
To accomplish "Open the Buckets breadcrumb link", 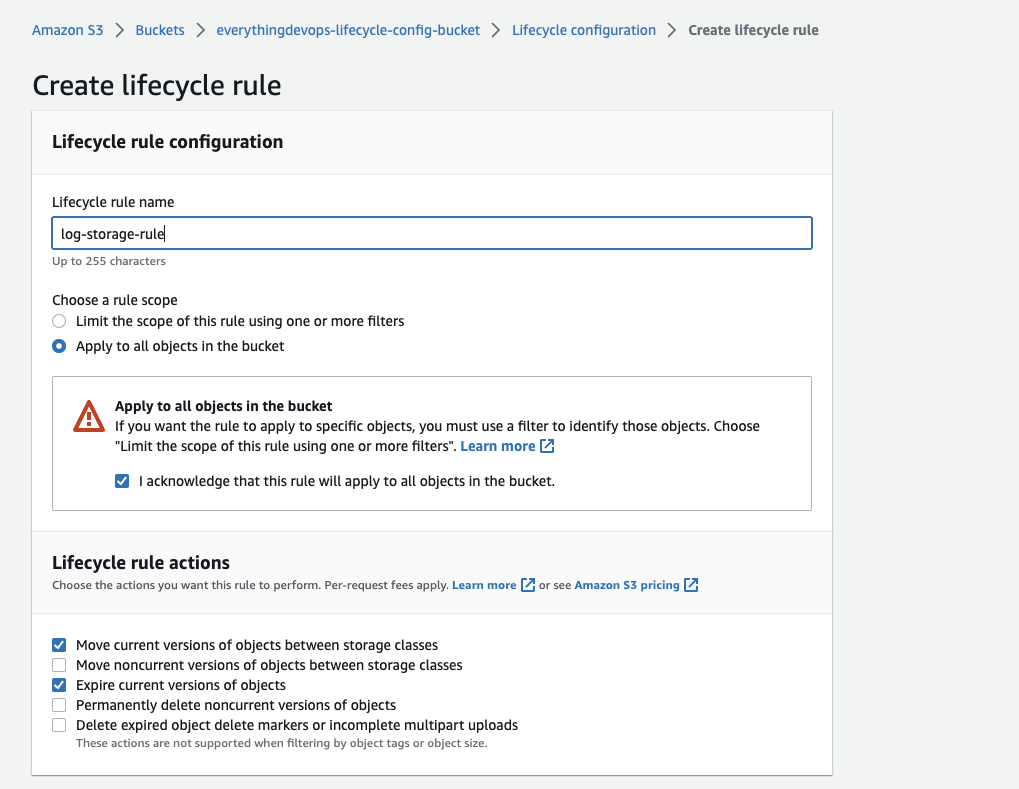I will click(160, 30).
